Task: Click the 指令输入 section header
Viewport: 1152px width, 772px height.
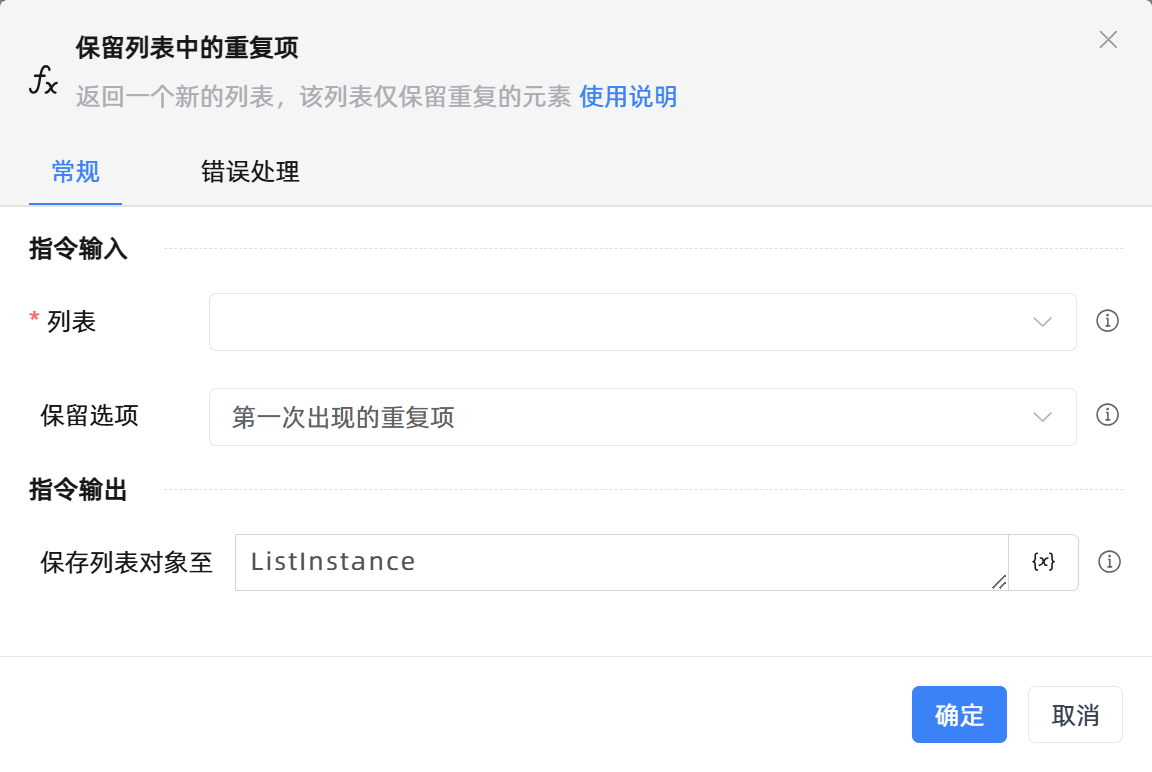Action: coord(78,249)
